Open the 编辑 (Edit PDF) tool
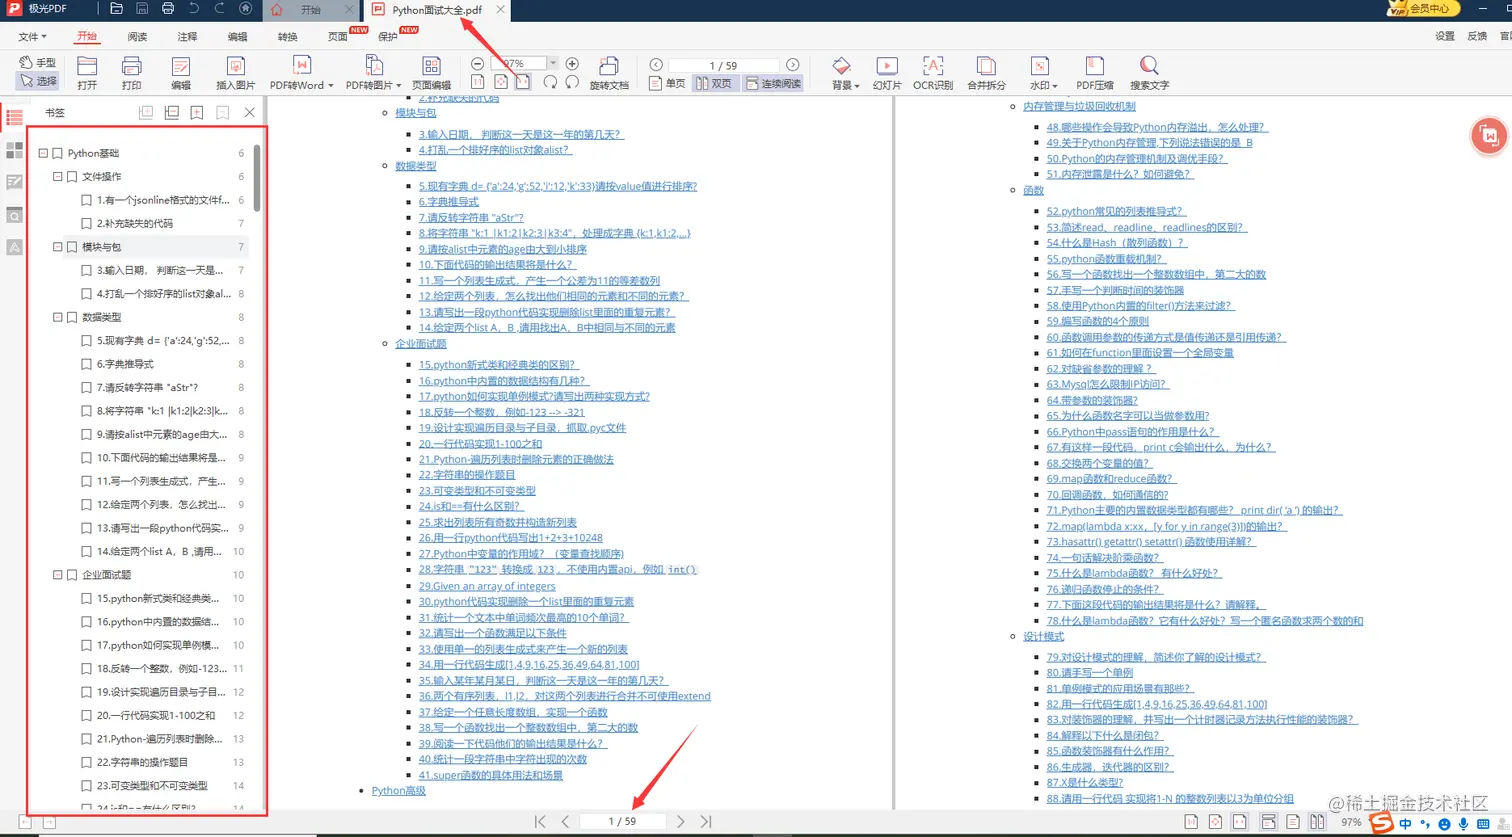The height and width of the screenshot is (837, 1512). click(x=181, y=71)
